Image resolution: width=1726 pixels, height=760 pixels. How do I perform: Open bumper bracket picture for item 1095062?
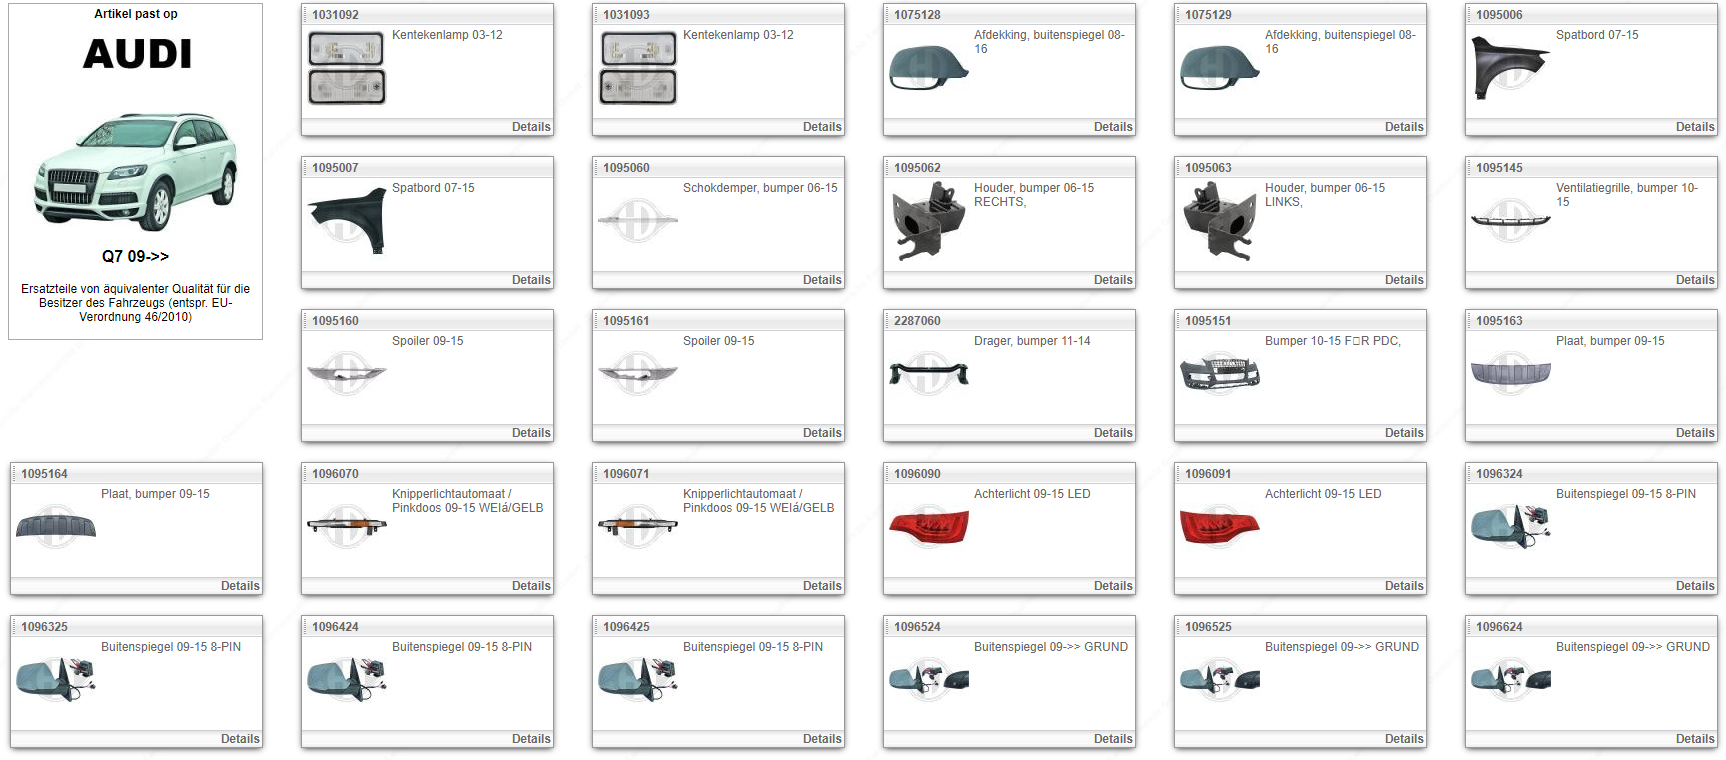coord(928,221)
